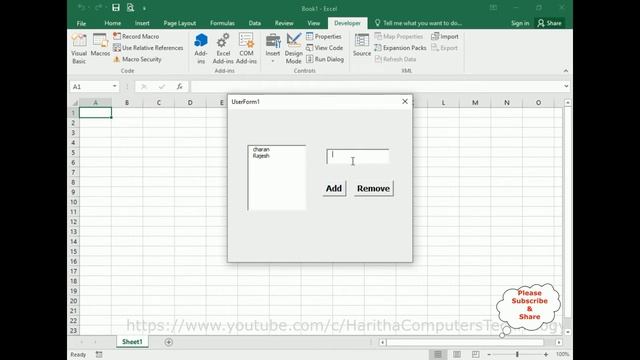Open the Name Box dropdown
Viewport: 640px width, 360px height.
coord(115,86)
